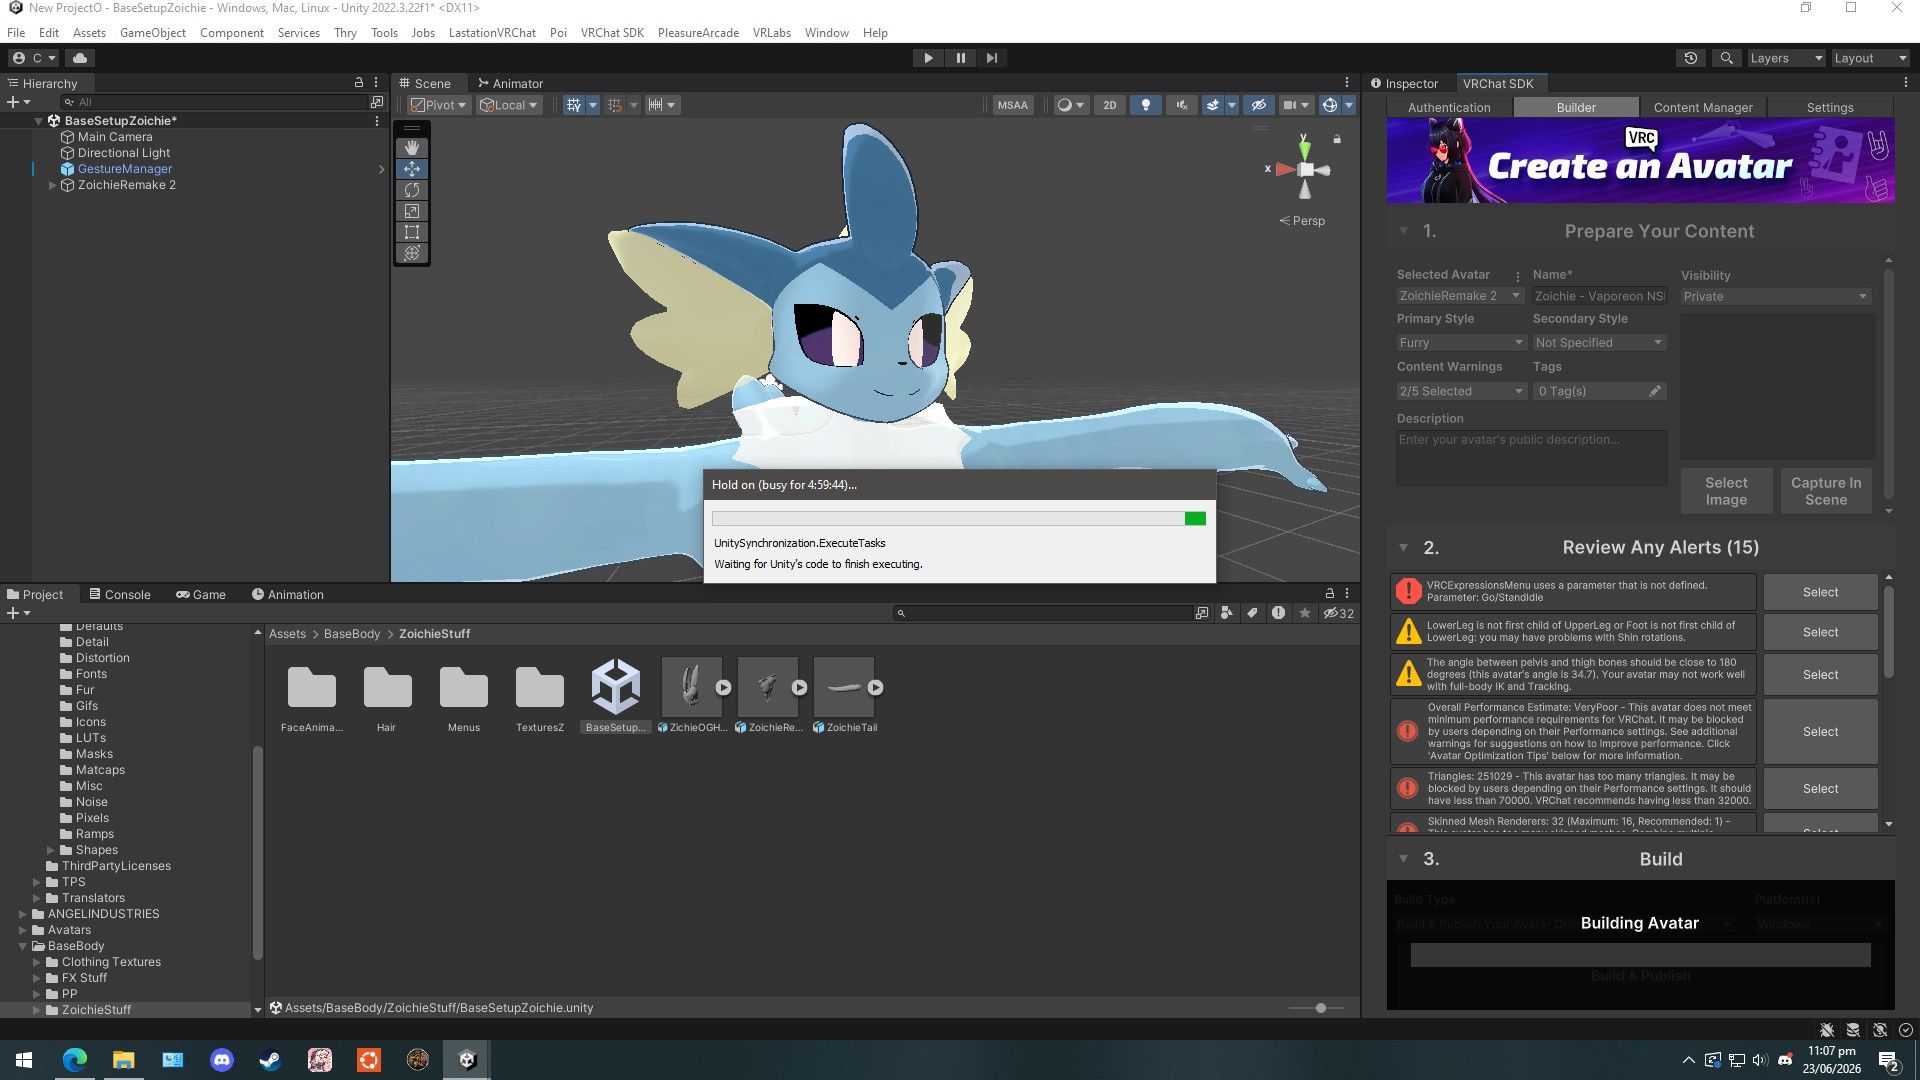
Task: Toggle grid visibility in Scene view
Action: 573,105
